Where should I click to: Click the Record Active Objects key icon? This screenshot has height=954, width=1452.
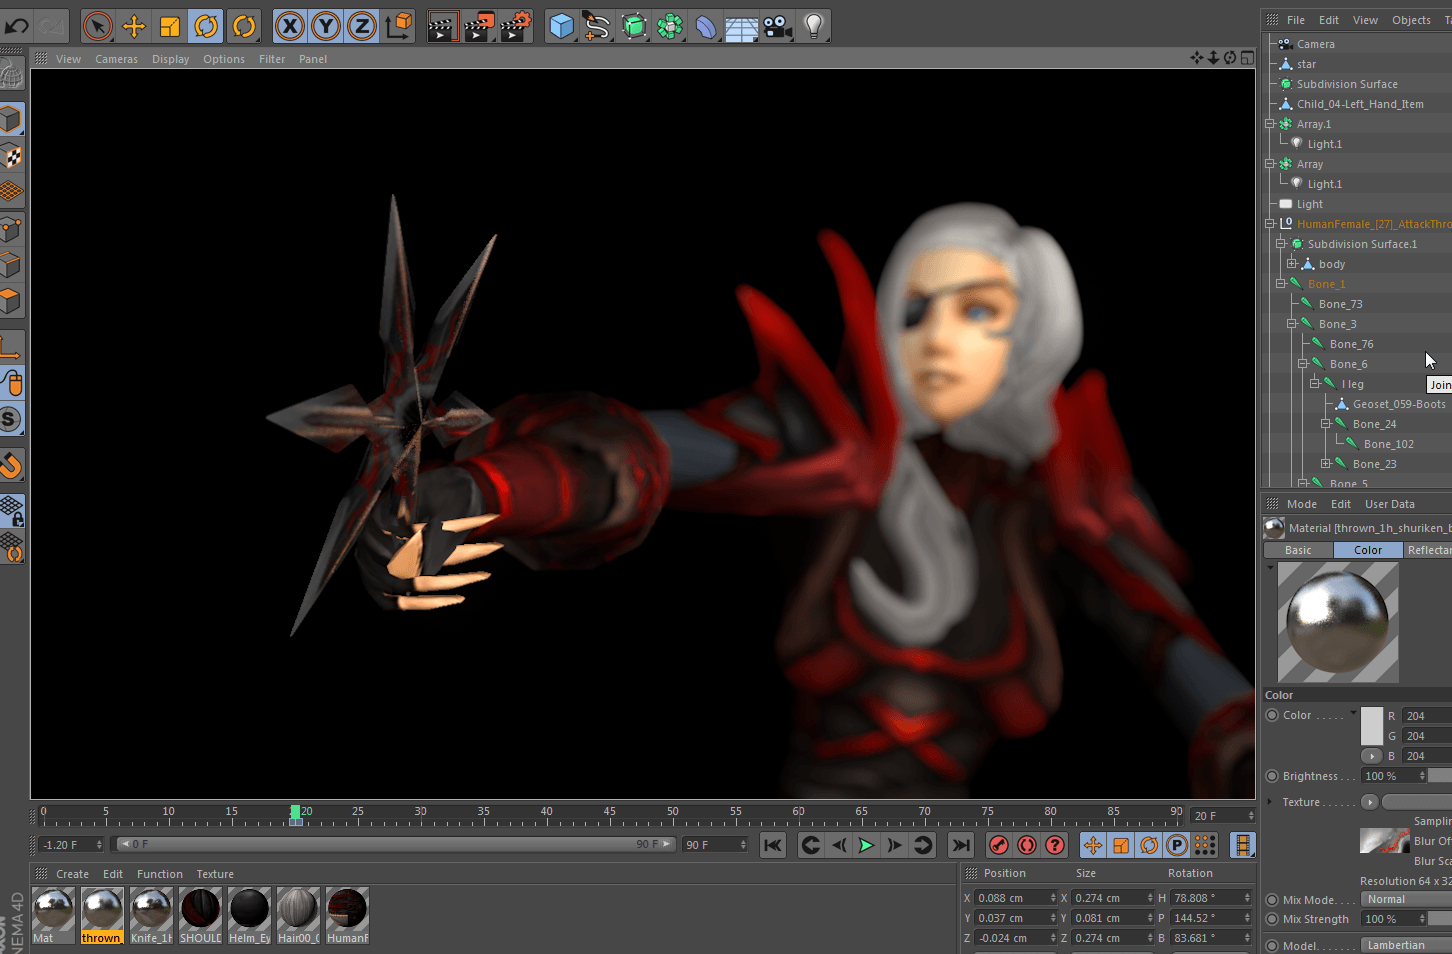coord(999,845)
